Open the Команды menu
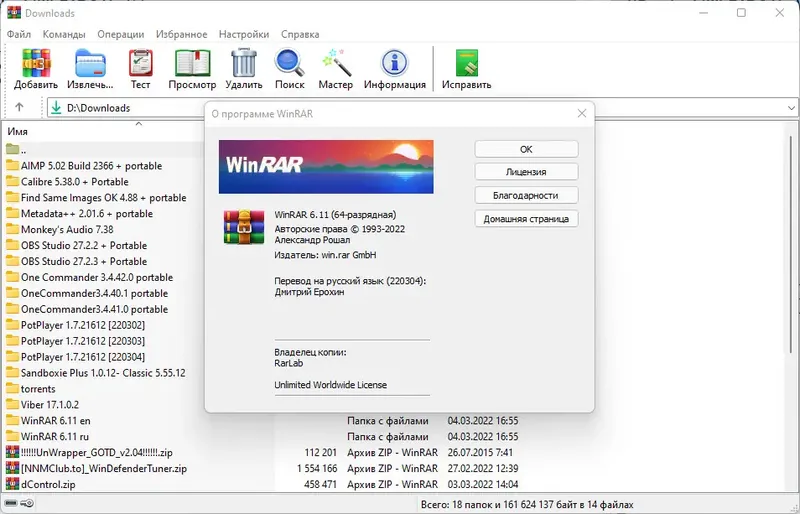Screen dimensions: 800x514 (64, 34)
